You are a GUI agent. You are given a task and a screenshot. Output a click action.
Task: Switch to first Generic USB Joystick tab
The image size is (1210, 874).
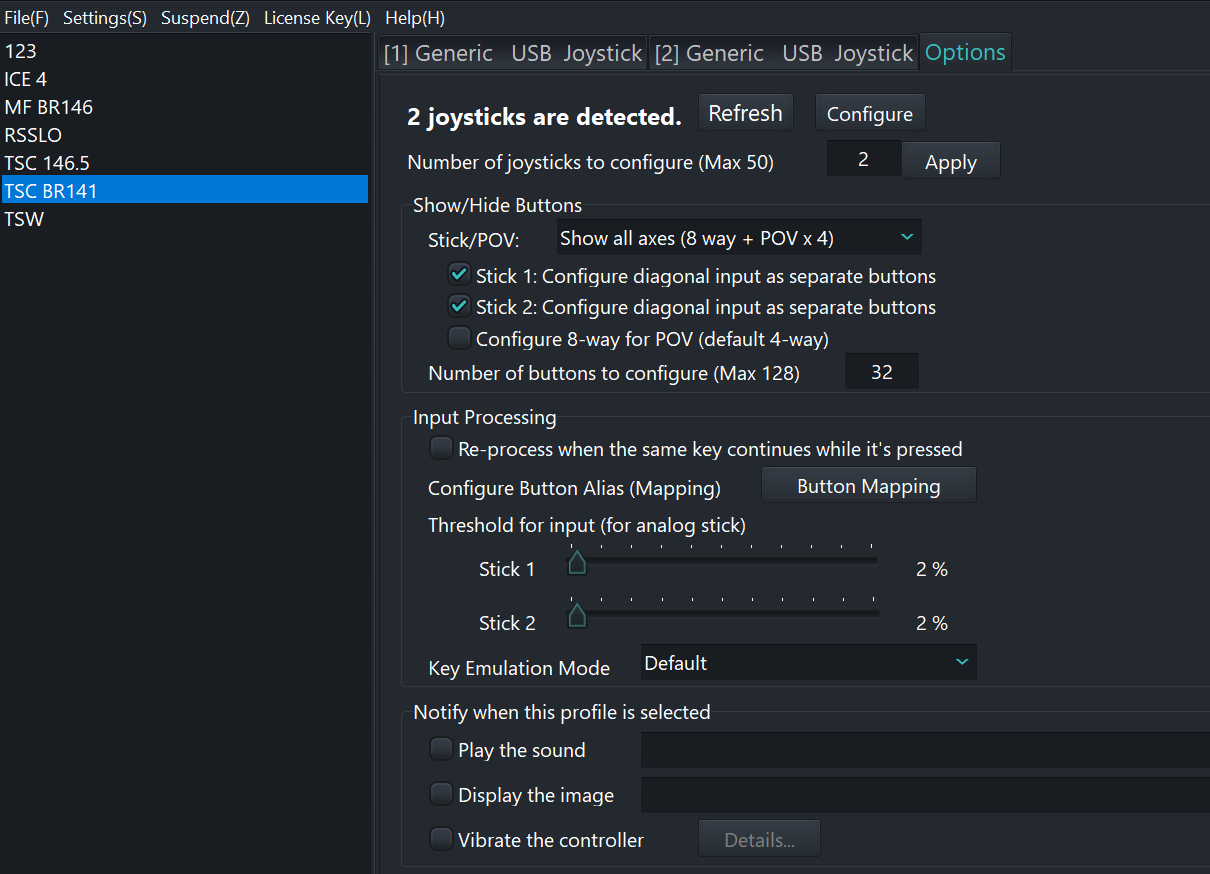(x=513, y=53)
